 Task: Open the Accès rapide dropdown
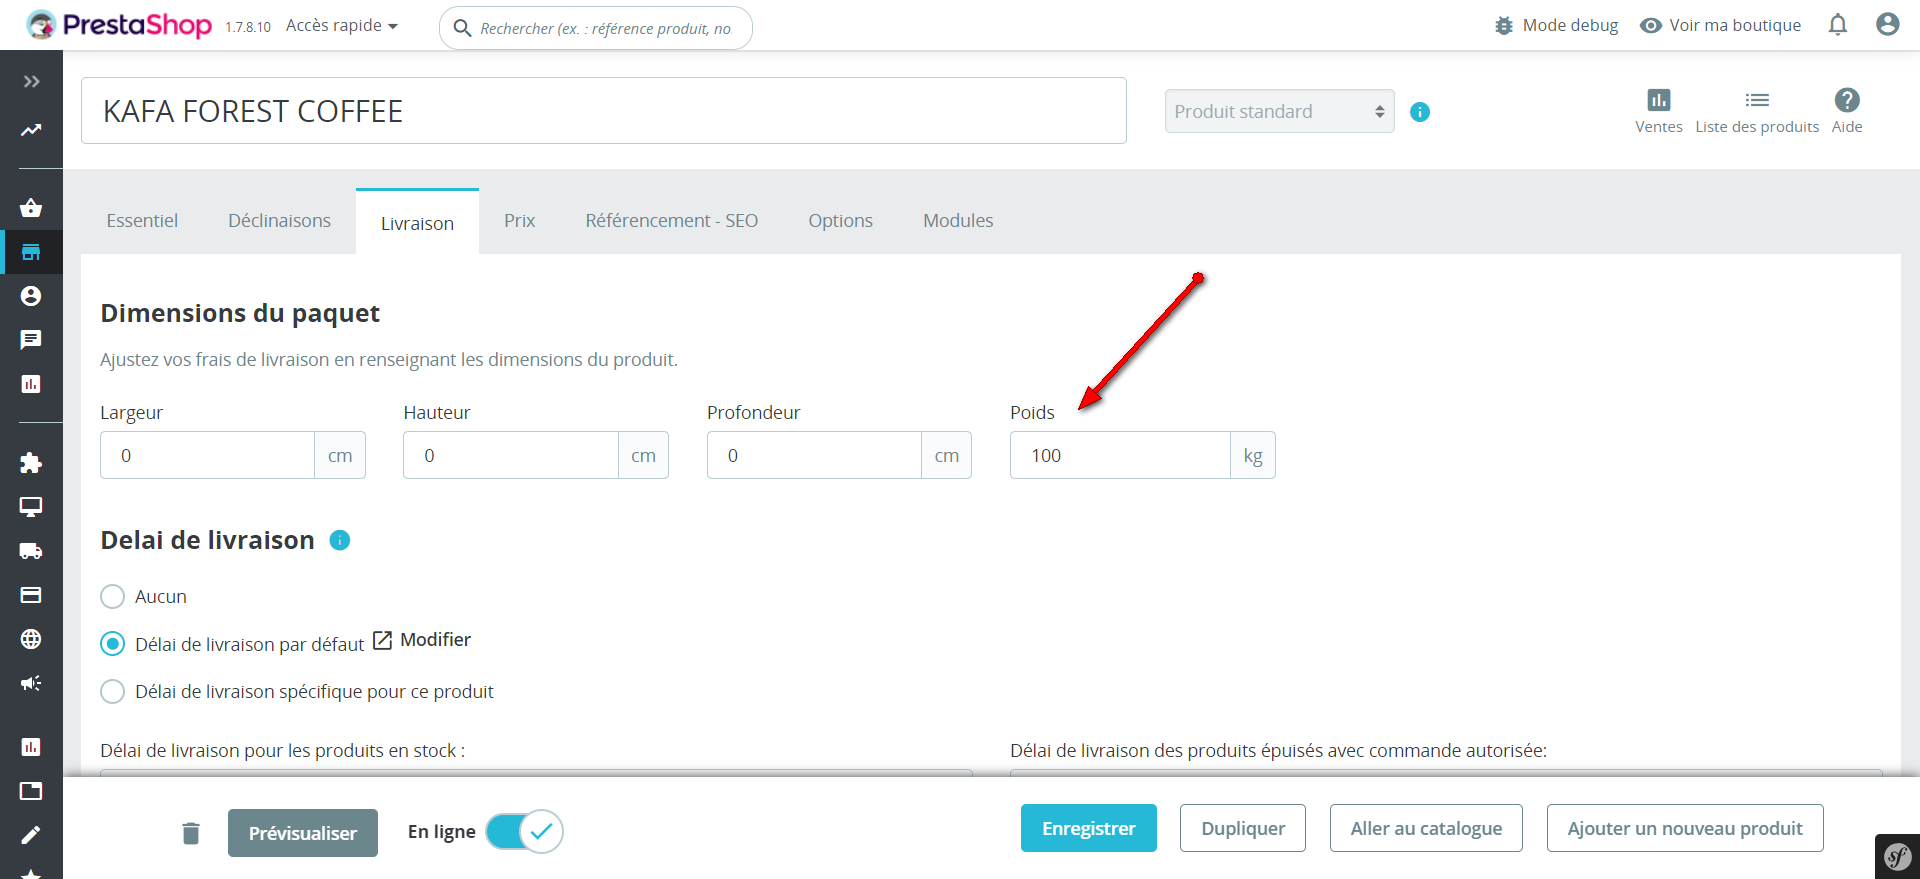click(342, 25)
